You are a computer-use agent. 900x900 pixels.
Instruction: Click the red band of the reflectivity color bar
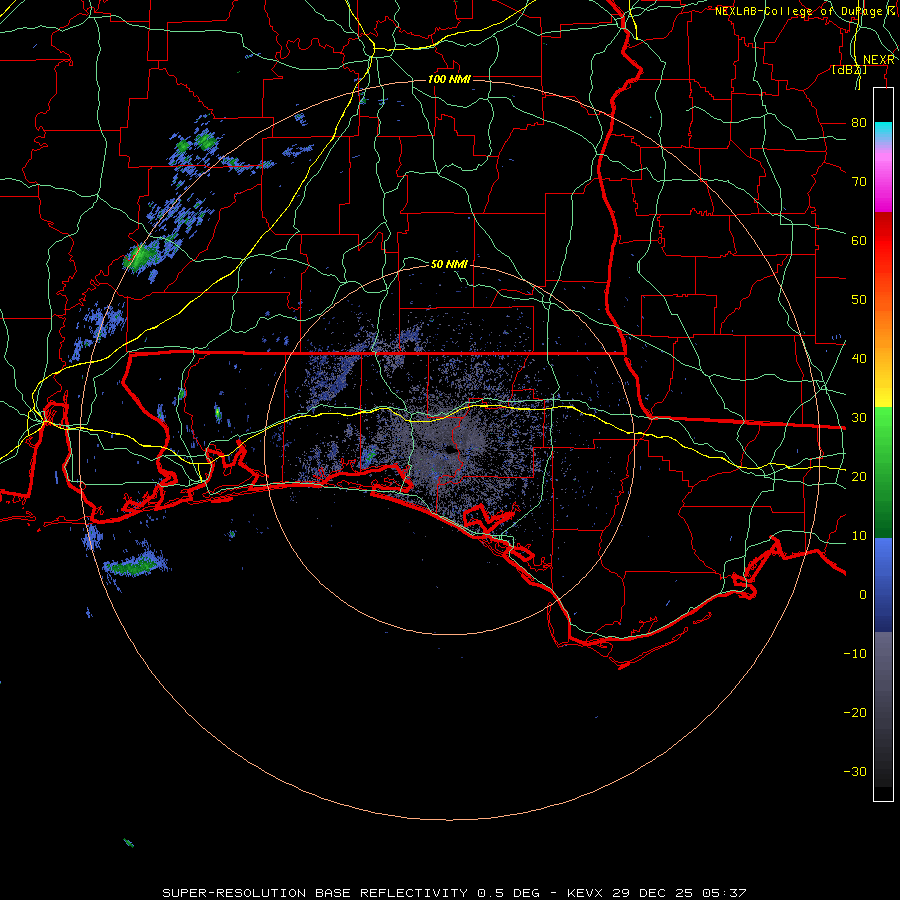[x=883, y=241]
